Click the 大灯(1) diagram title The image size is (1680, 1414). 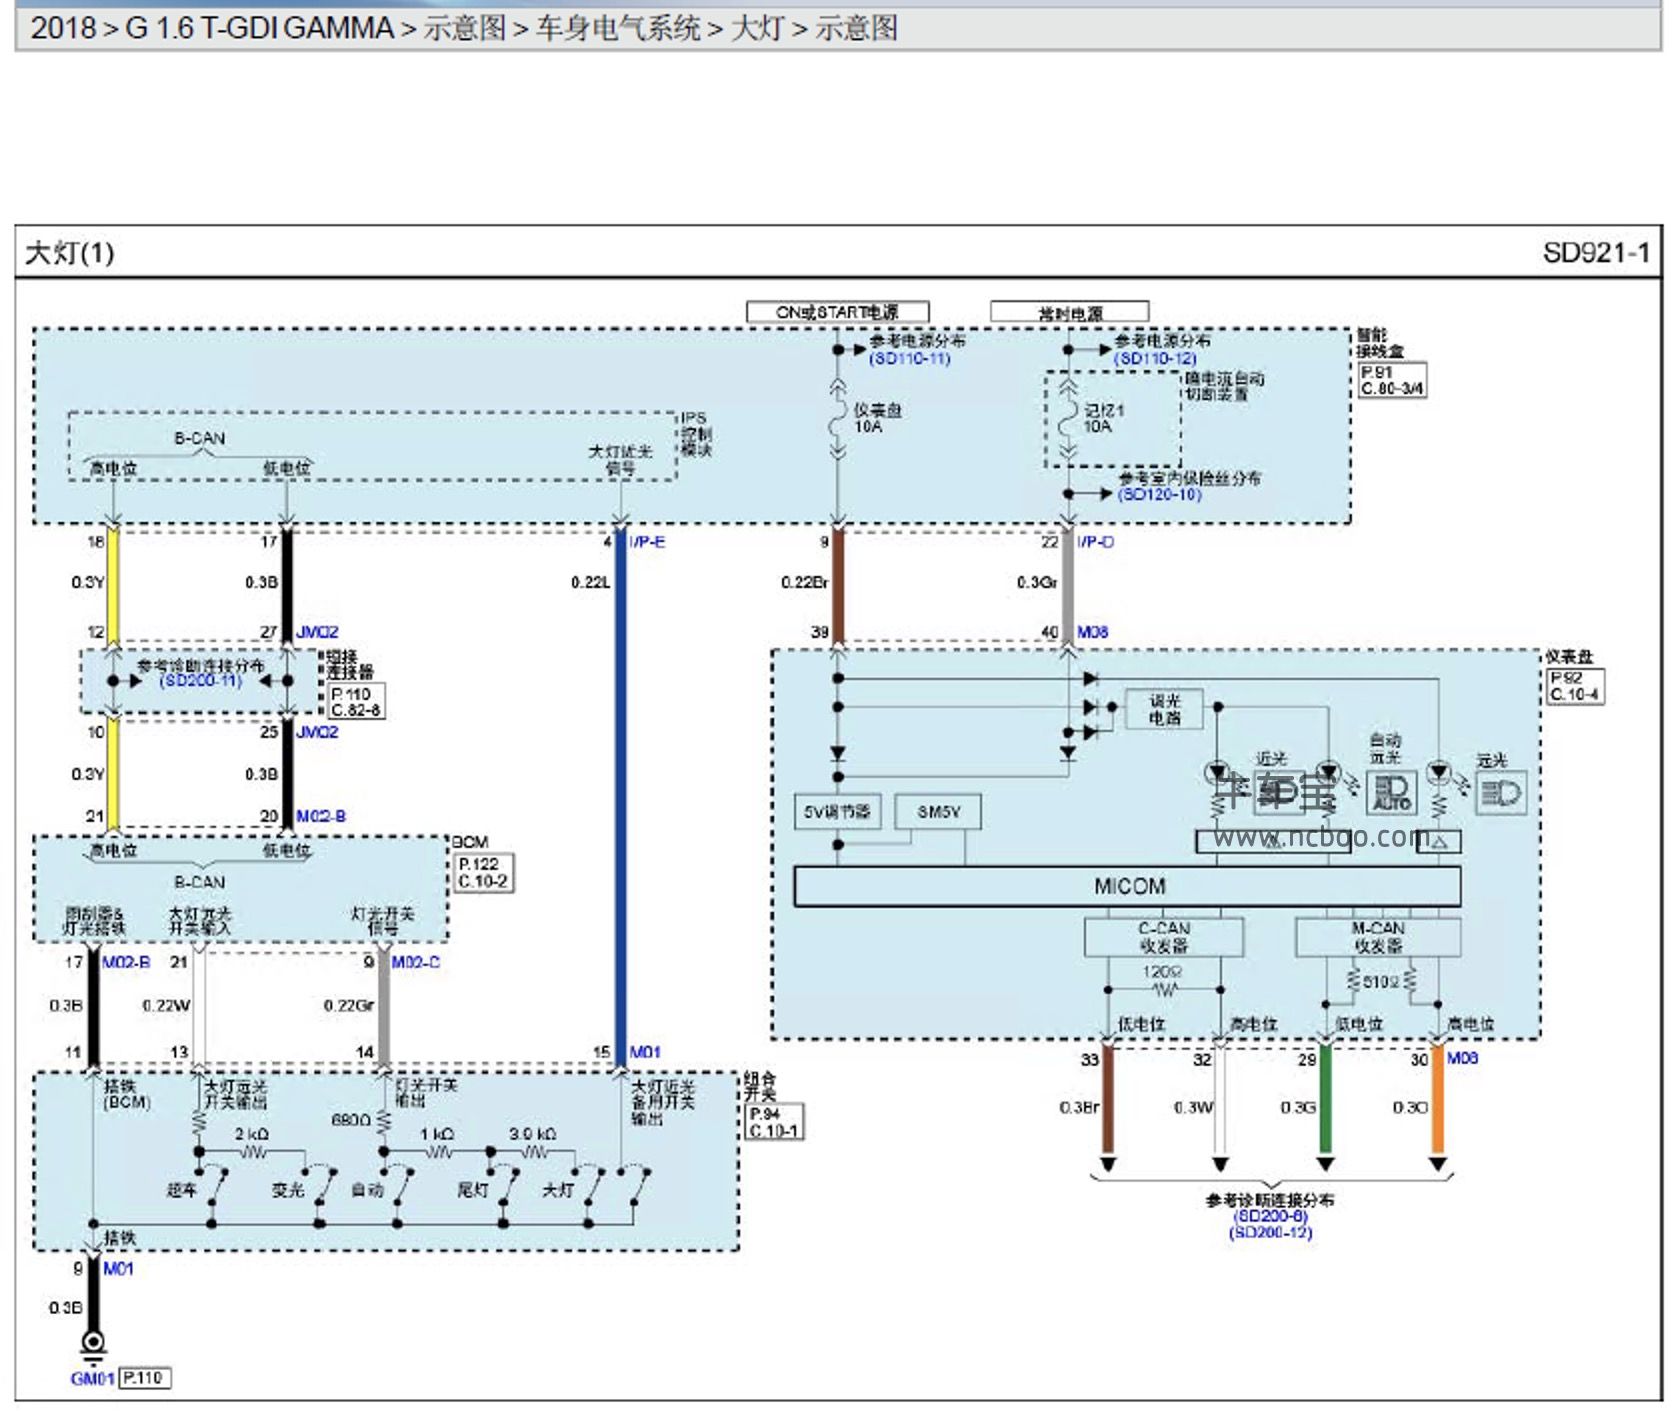click(x=69, y=252)
